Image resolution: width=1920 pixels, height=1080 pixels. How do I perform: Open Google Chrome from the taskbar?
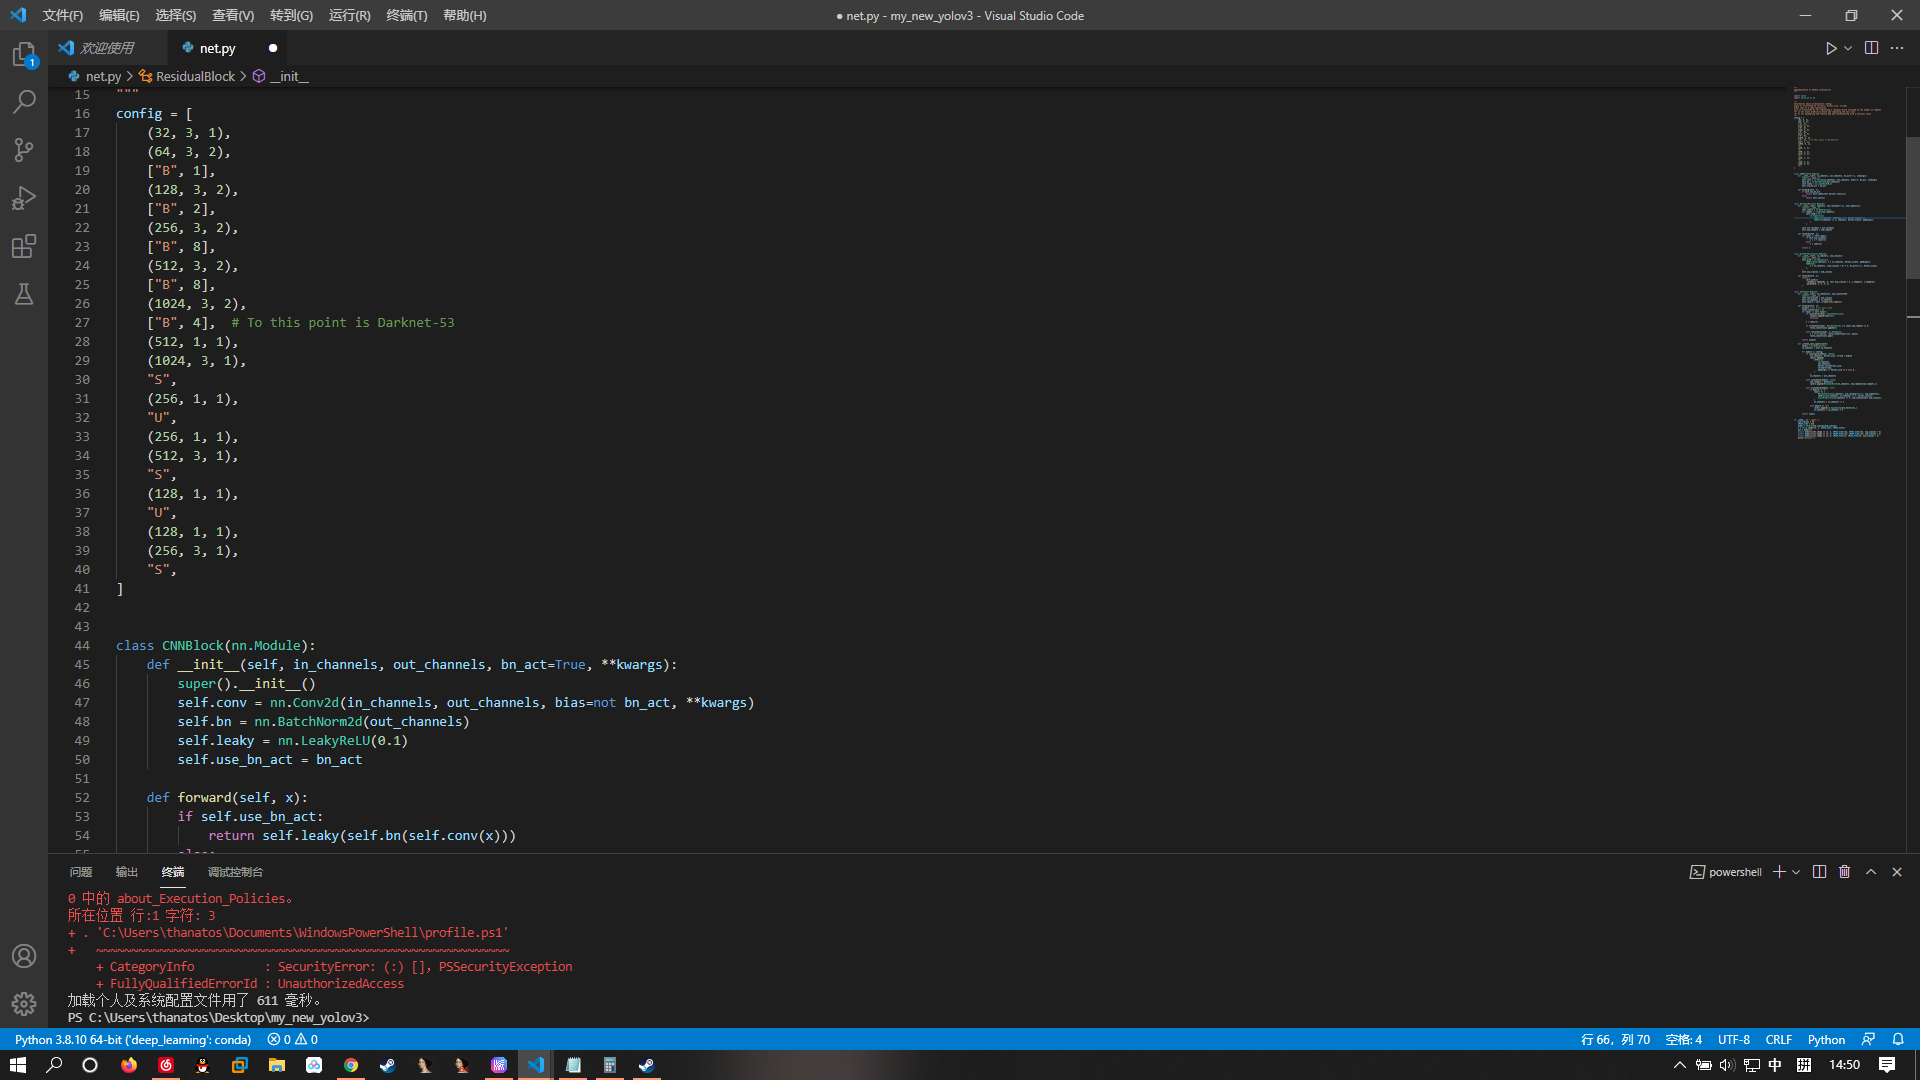[x=351, y=1065]
